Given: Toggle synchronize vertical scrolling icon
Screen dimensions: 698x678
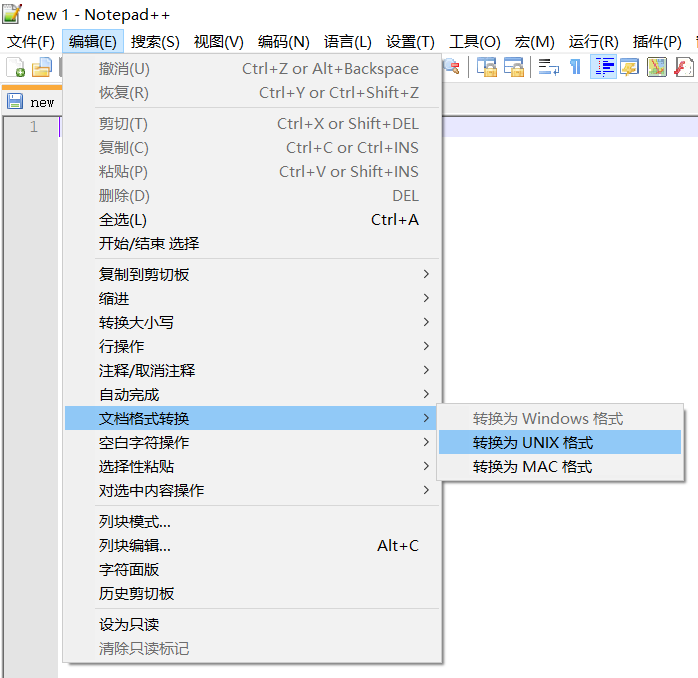Looking at the screenshot, I should 487,68.
